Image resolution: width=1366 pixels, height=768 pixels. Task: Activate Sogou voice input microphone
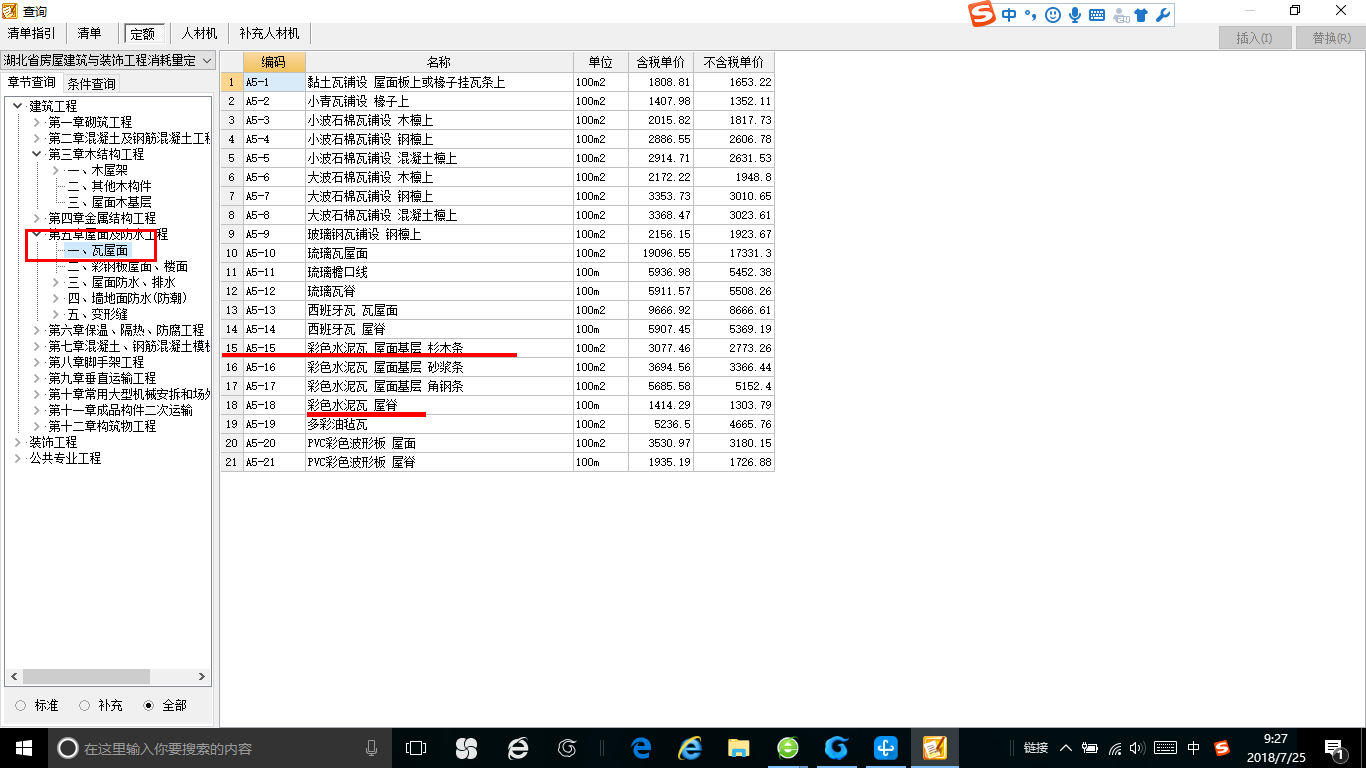point(1075,15)
